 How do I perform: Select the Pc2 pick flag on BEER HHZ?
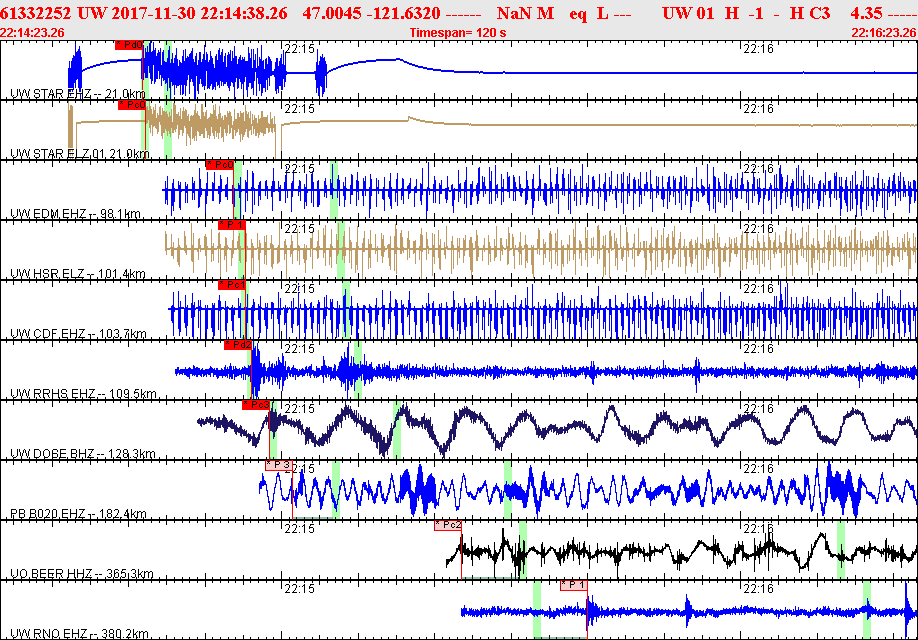(447, 525)
